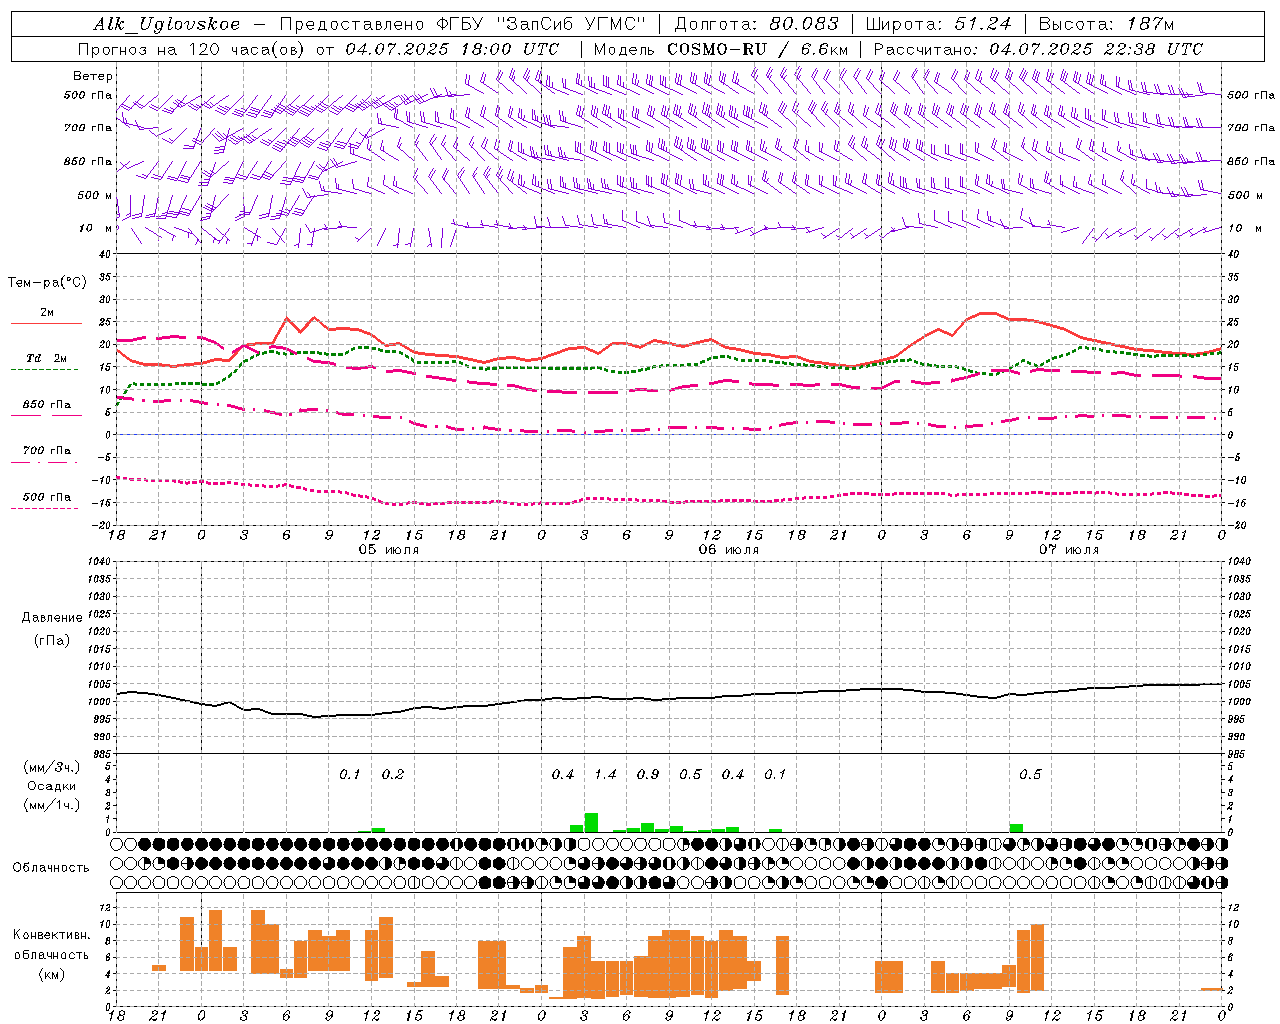Click the Конвективн. label of the convective cloud panel
Image resolution: width=1280 pixels, height=1024 pixels.
[x=52, y=935]
